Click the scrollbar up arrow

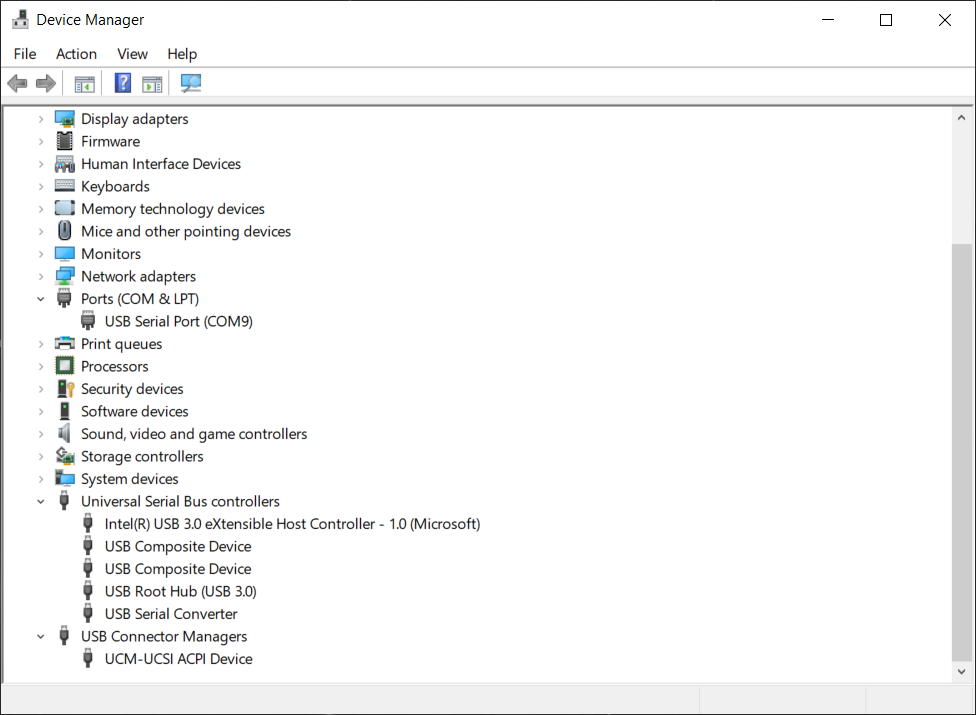[962, 118]
